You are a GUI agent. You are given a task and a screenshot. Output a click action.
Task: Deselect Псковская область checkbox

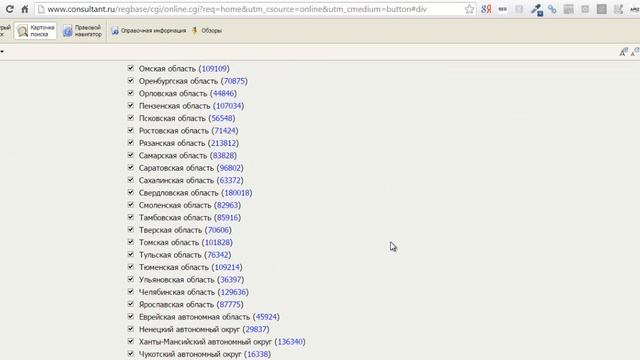[131, 118]
